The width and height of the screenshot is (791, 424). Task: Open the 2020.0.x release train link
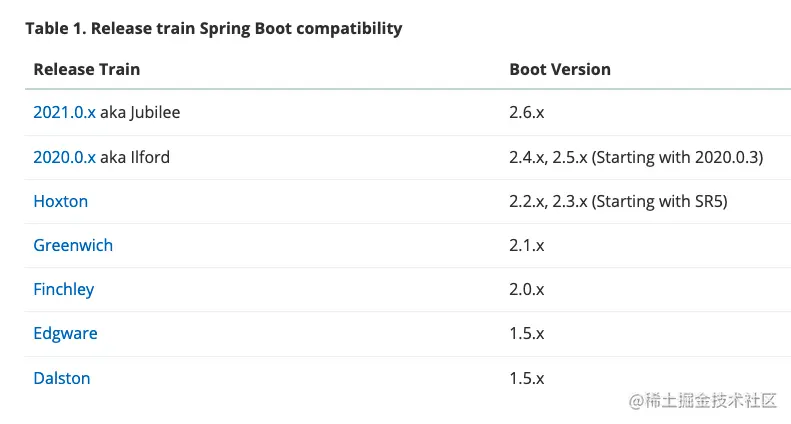tap(64, 157)
